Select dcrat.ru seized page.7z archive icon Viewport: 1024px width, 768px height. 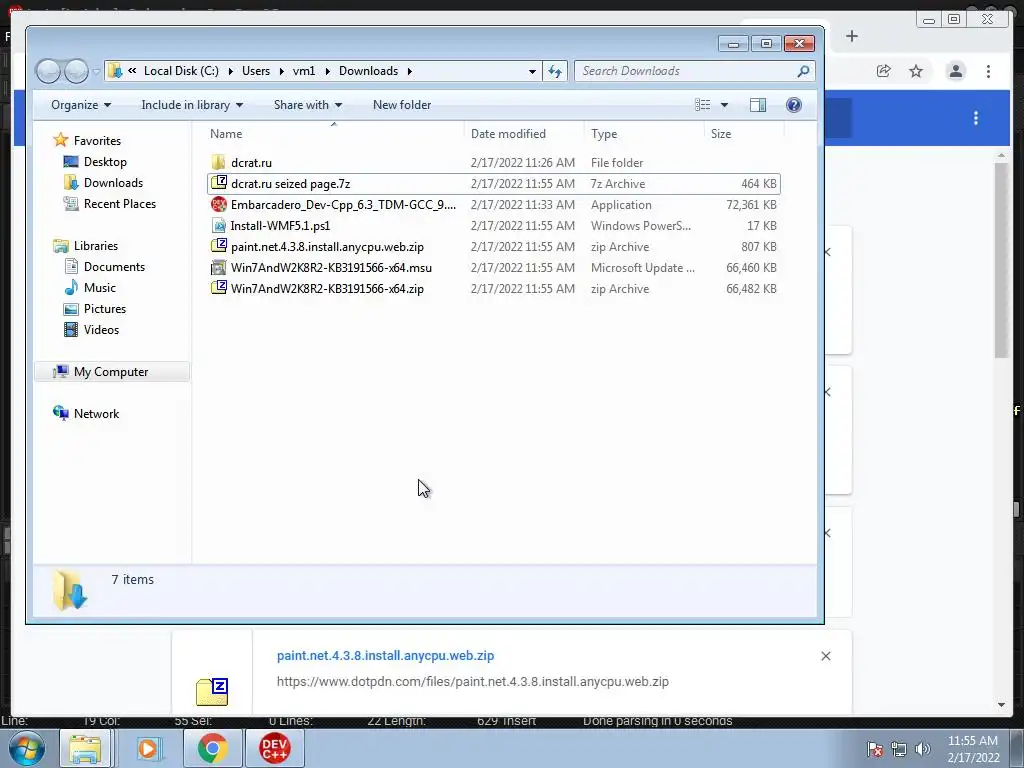click(219, 184)
